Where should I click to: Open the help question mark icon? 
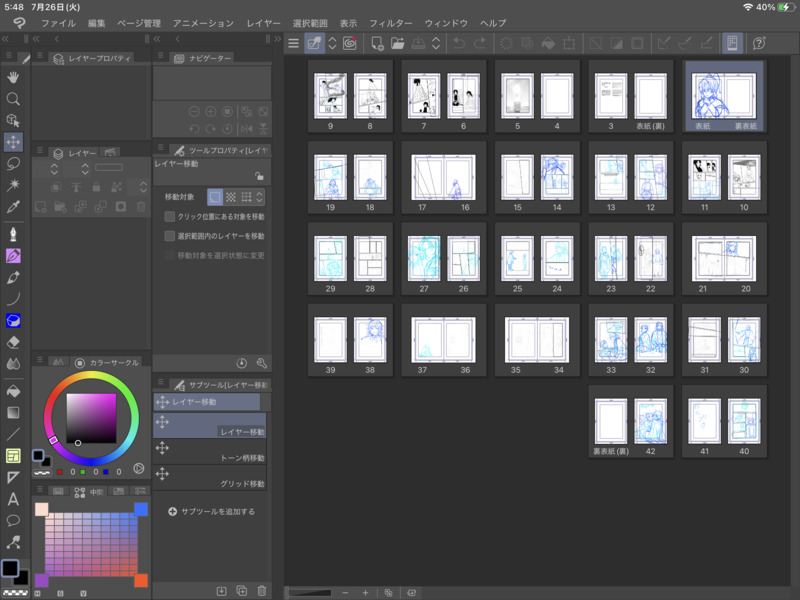[x=759, y=43]
